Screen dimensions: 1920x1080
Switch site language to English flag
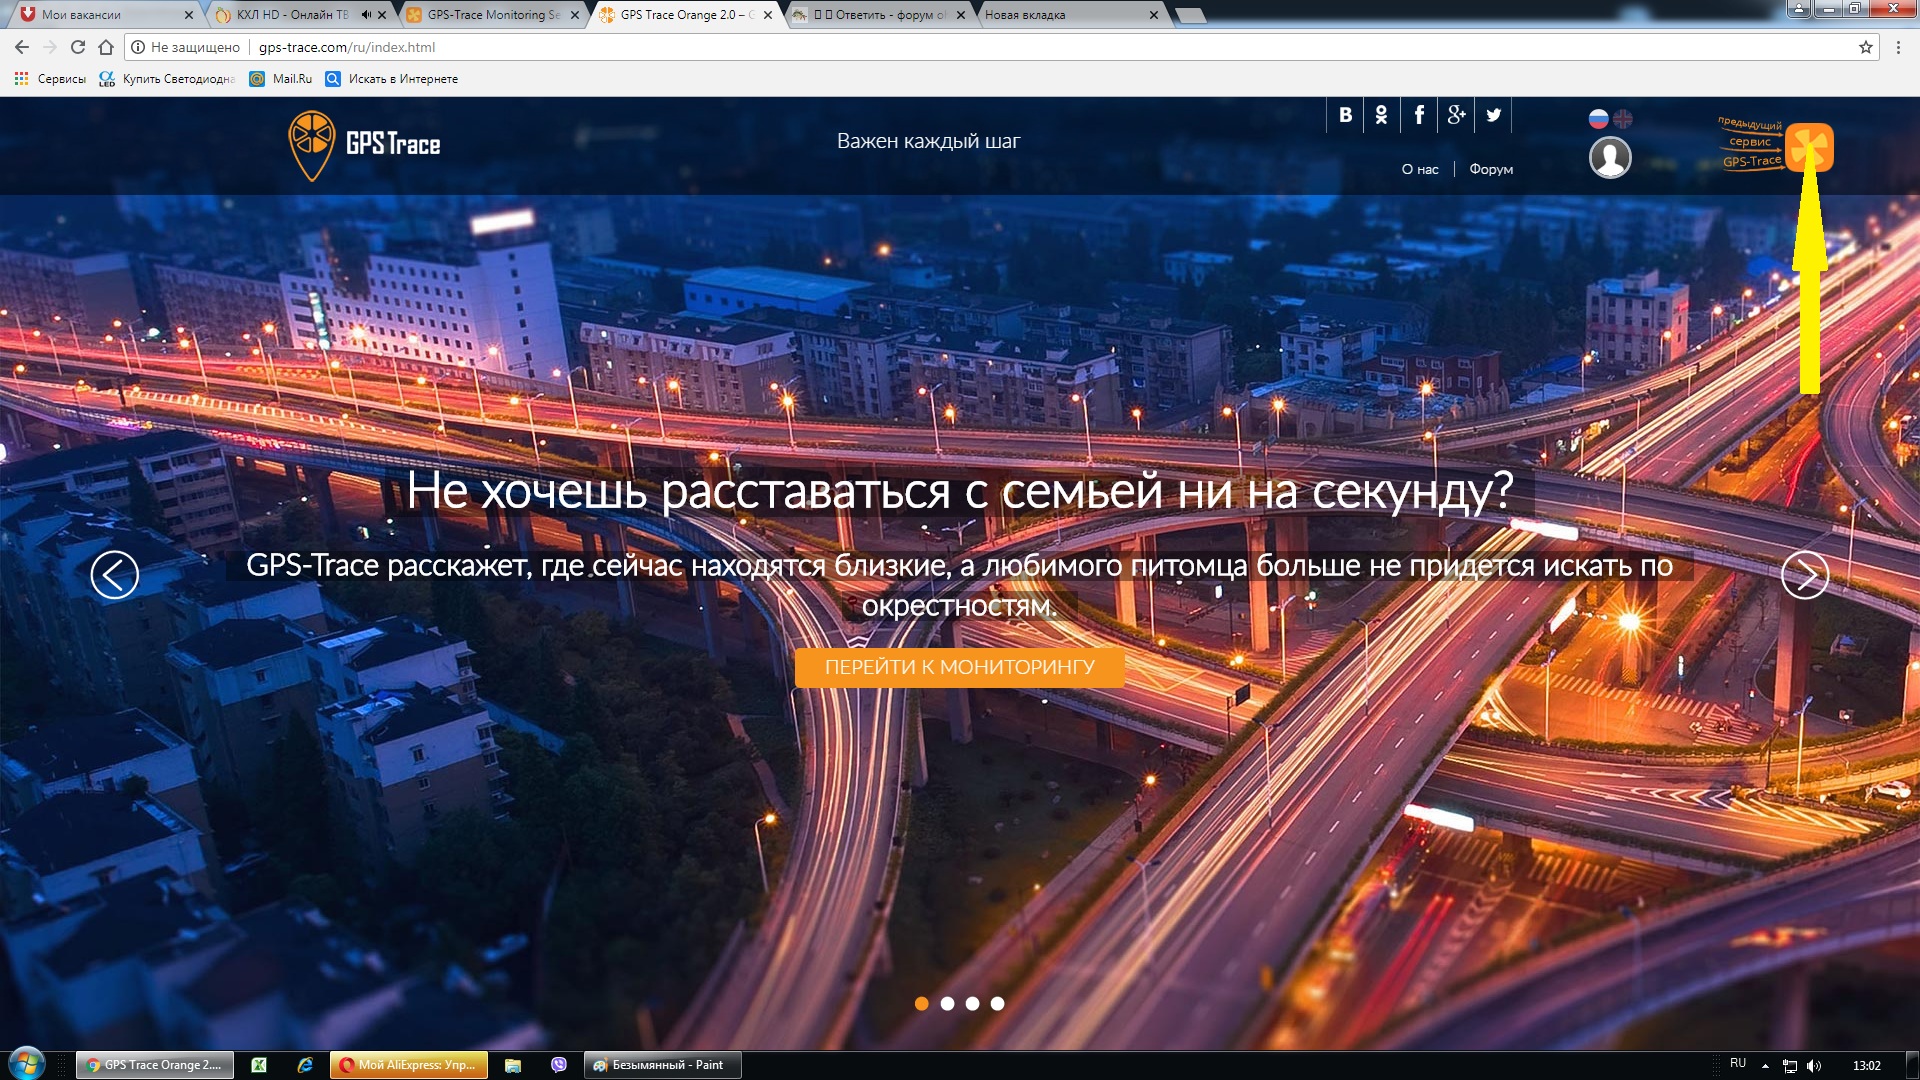1623,119
